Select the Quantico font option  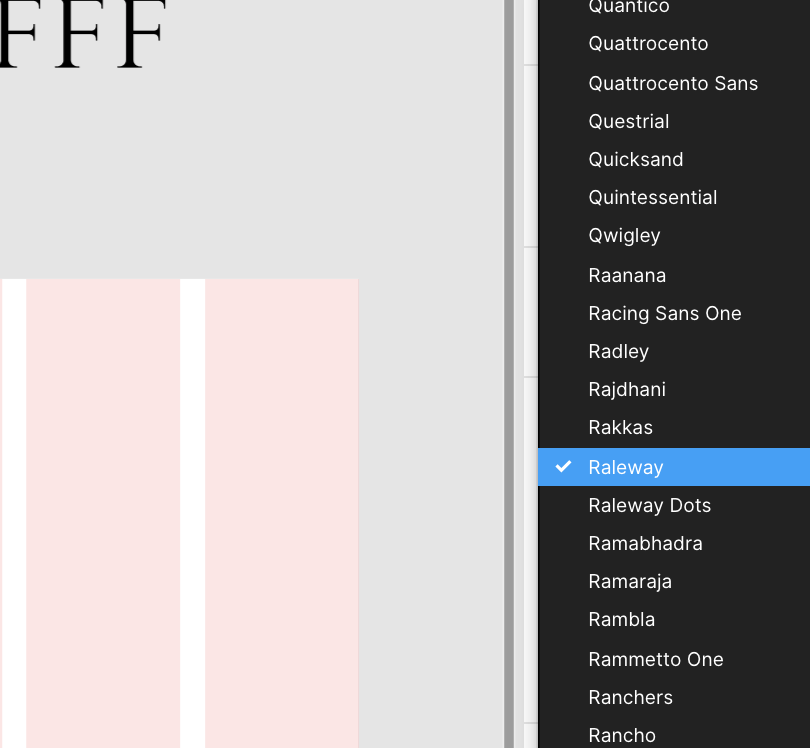(628, 8)
